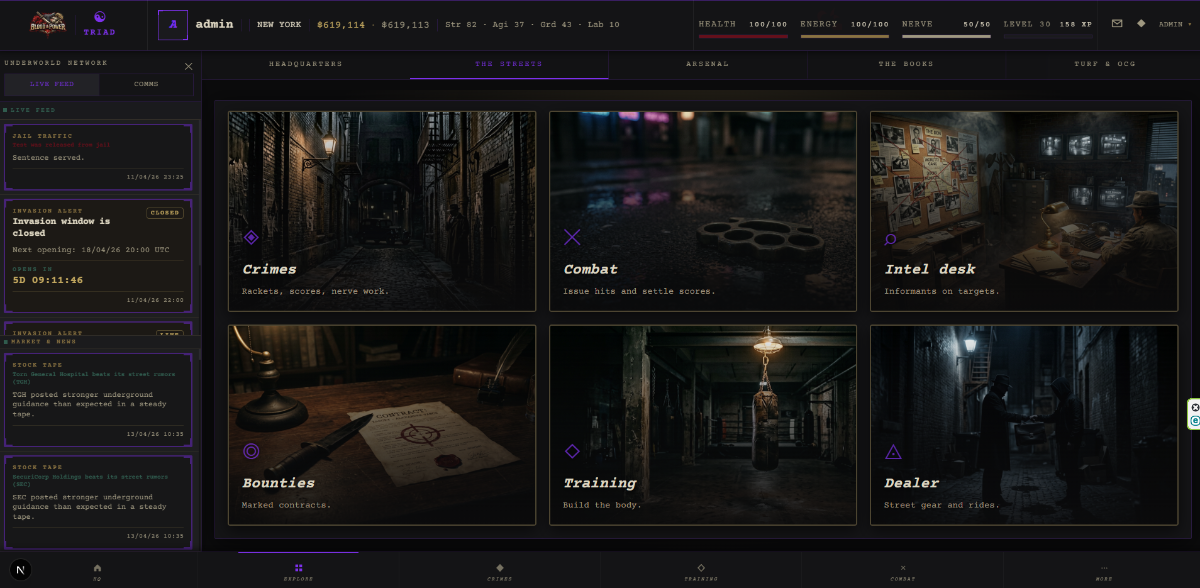Open the Intel desk card

[1024, 211]
